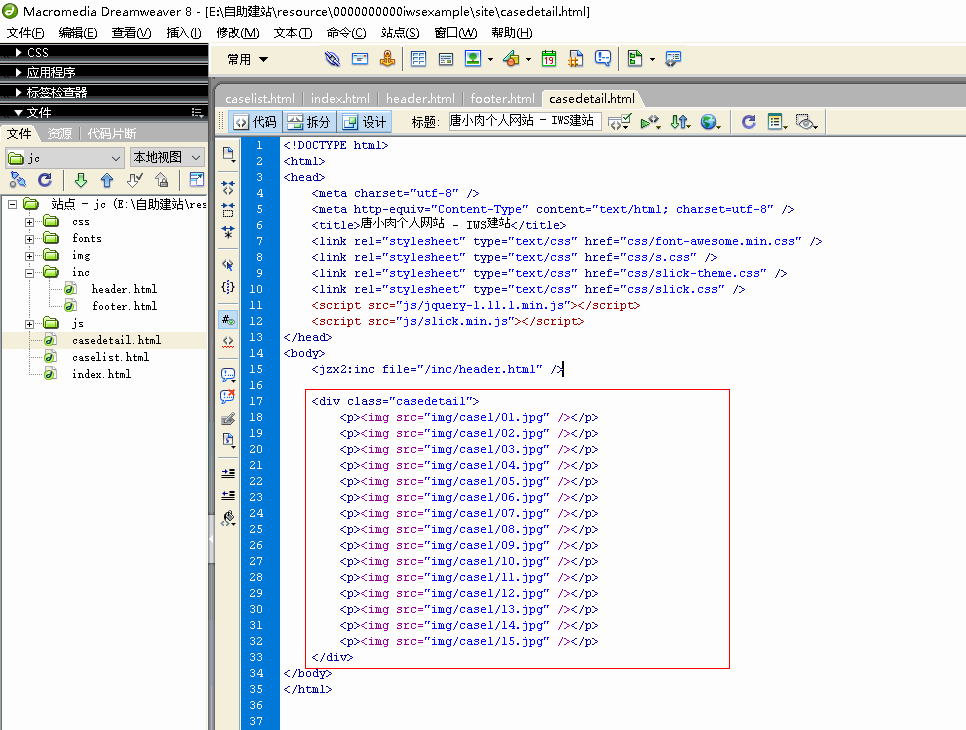Expand the js folder
Image resolution: width=966 pixels, height=730 pixels.
(x=30, y=324)
